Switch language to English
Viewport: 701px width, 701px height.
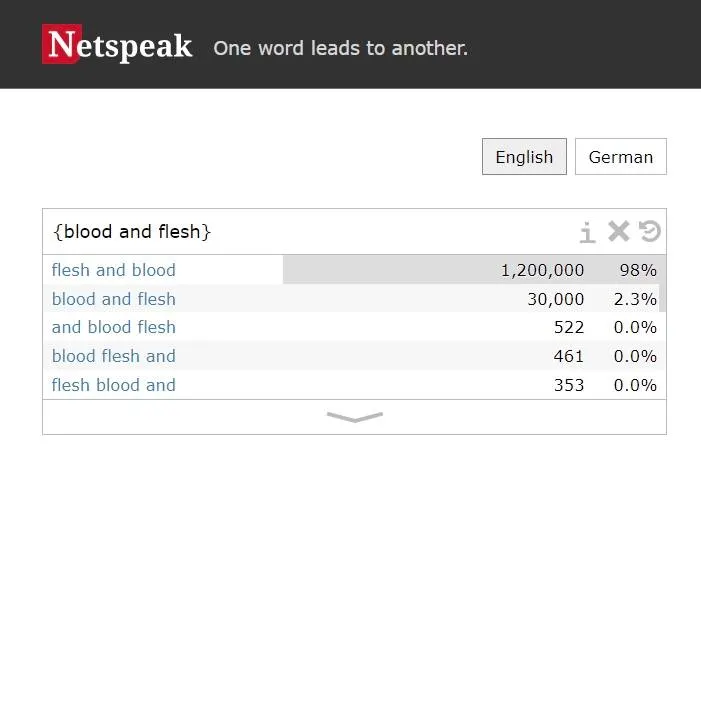tap(524, 157)
